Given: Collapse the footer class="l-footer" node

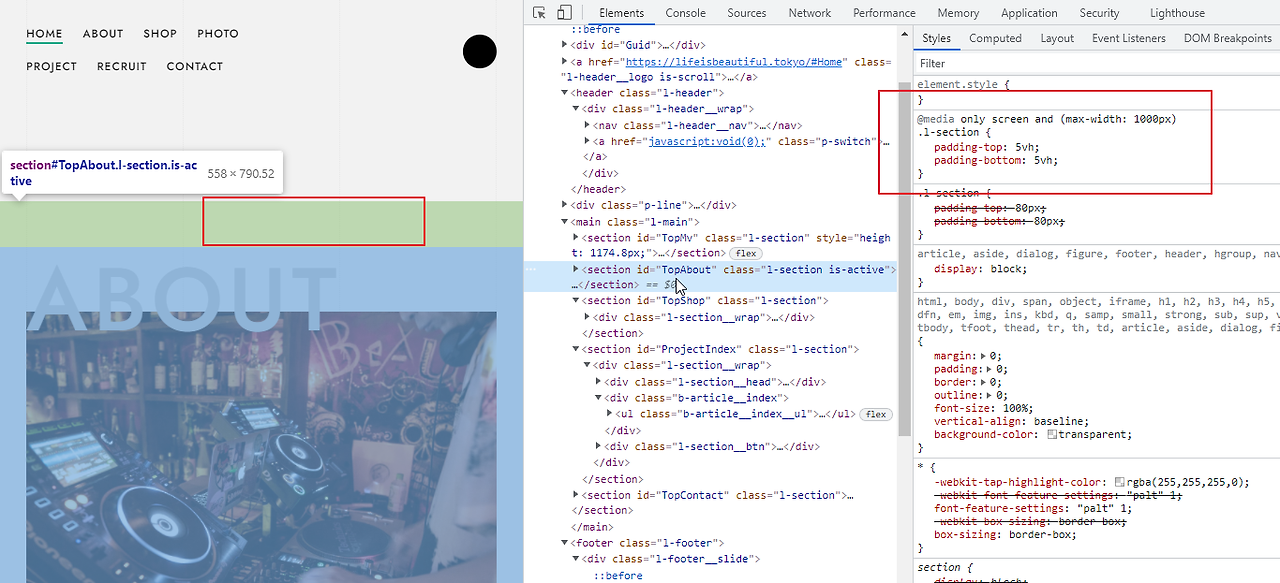Looking at the screenshot, I should click(564, 543).
